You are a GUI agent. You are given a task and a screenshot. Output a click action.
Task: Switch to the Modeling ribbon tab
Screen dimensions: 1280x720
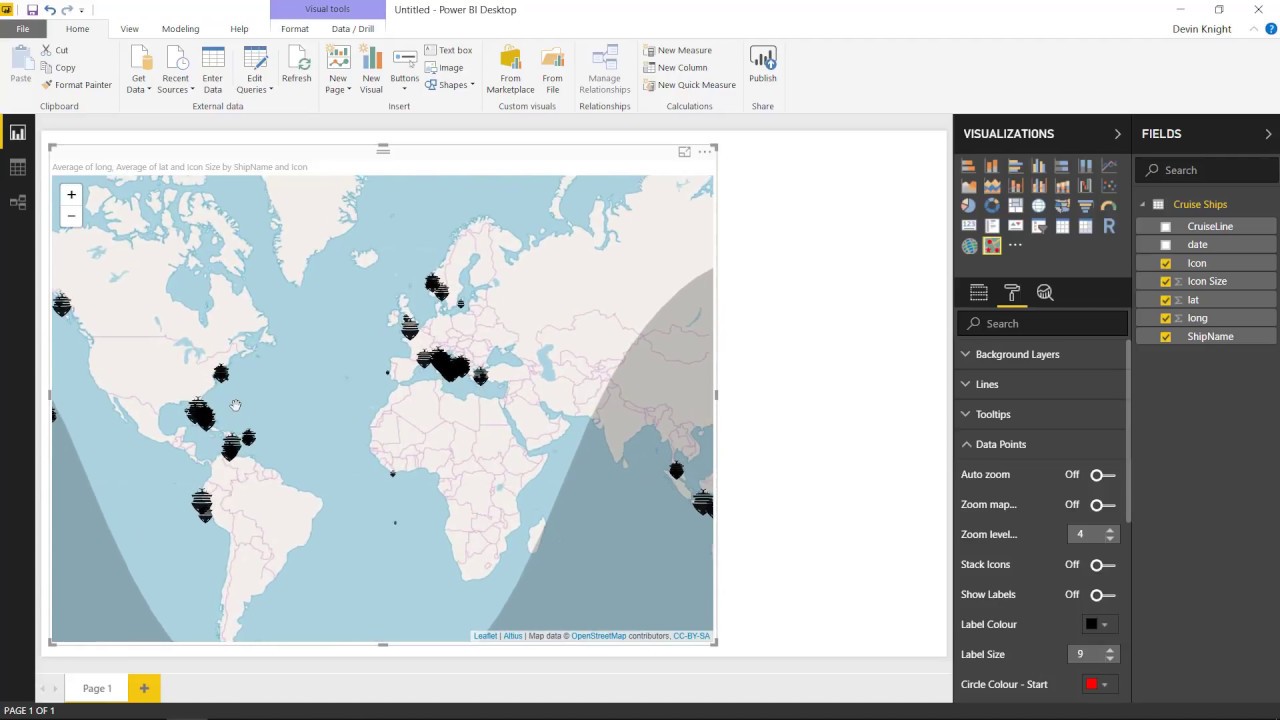point(180,28)
